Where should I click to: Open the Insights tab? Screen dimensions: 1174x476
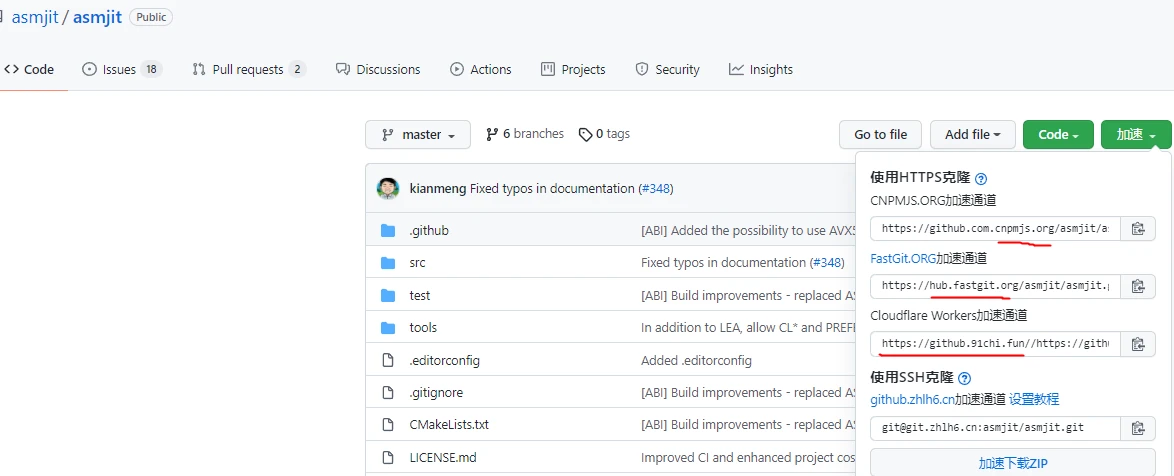761,70
